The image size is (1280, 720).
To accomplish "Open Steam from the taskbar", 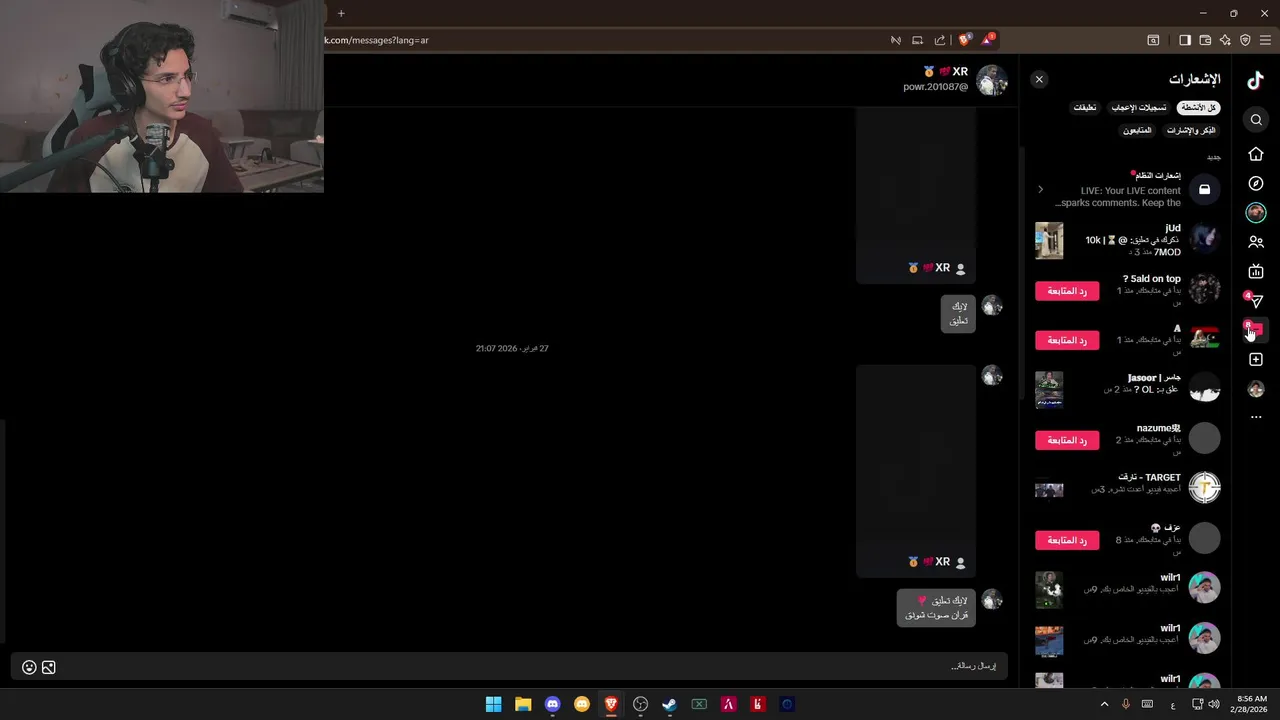I will click(x=670, y=704).
